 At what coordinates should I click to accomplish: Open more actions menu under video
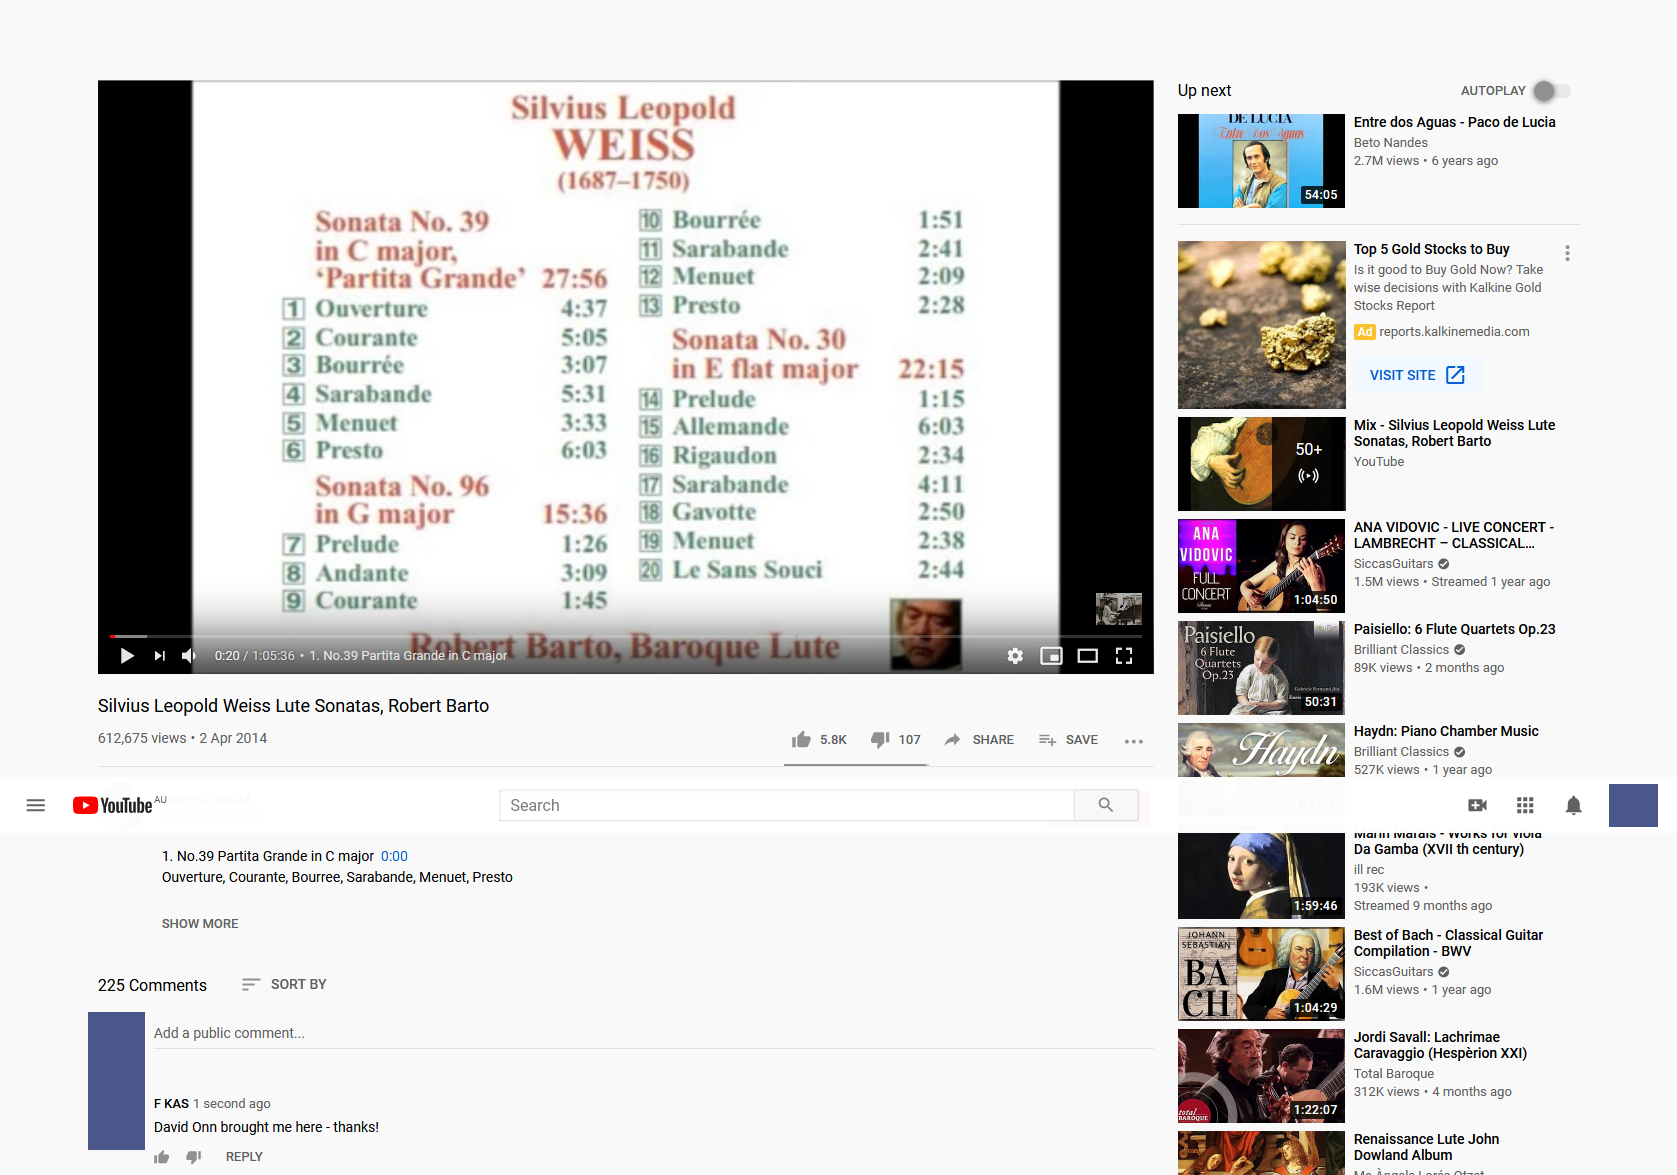click(1133, 741)
